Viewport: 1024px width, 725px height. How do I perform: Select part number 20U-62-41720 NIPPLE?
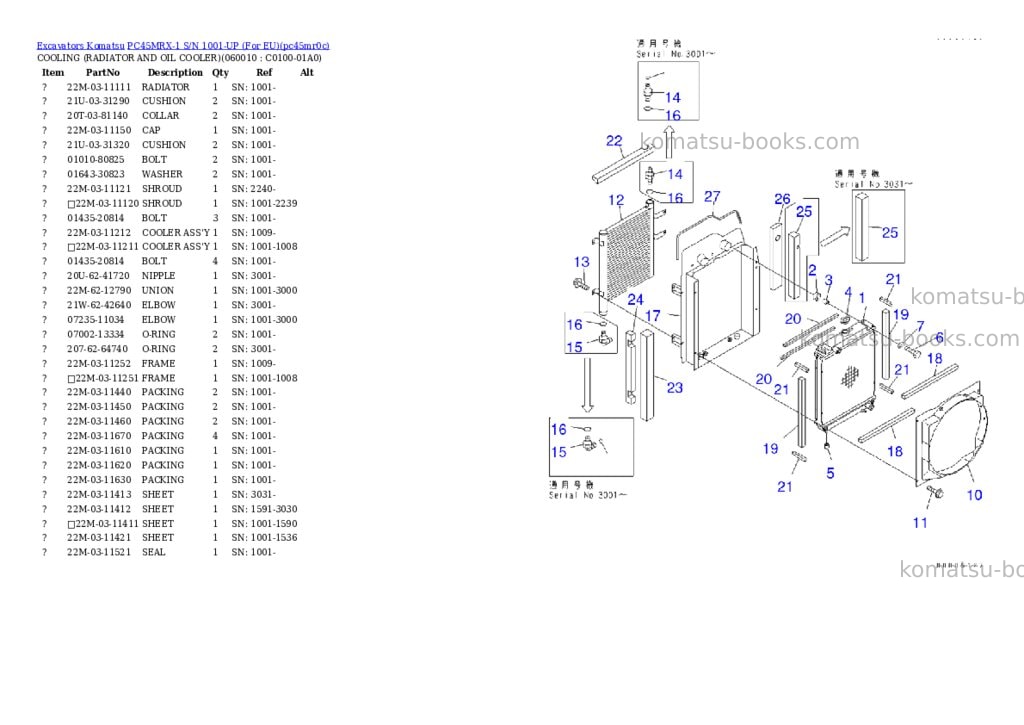(98, 276)
